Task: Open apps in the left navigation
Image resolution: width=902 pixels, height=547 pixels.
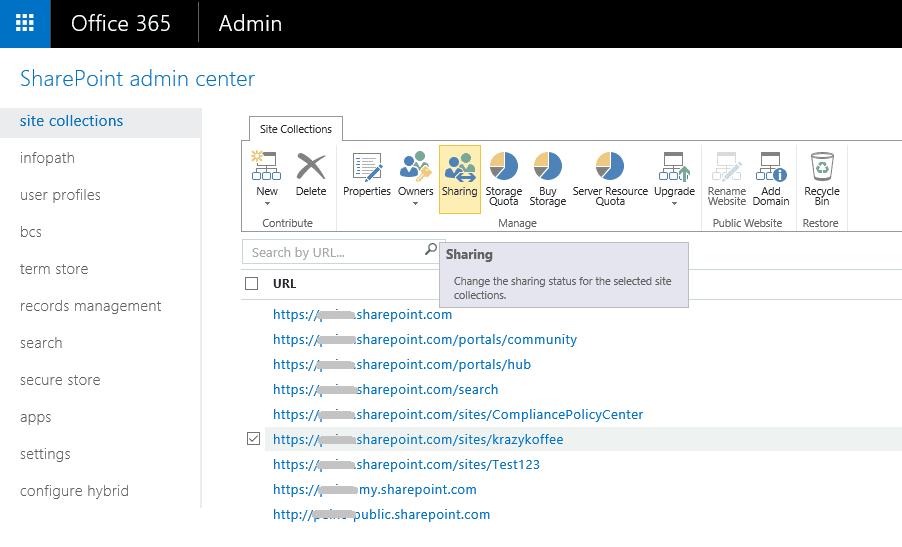Action: 35,418
